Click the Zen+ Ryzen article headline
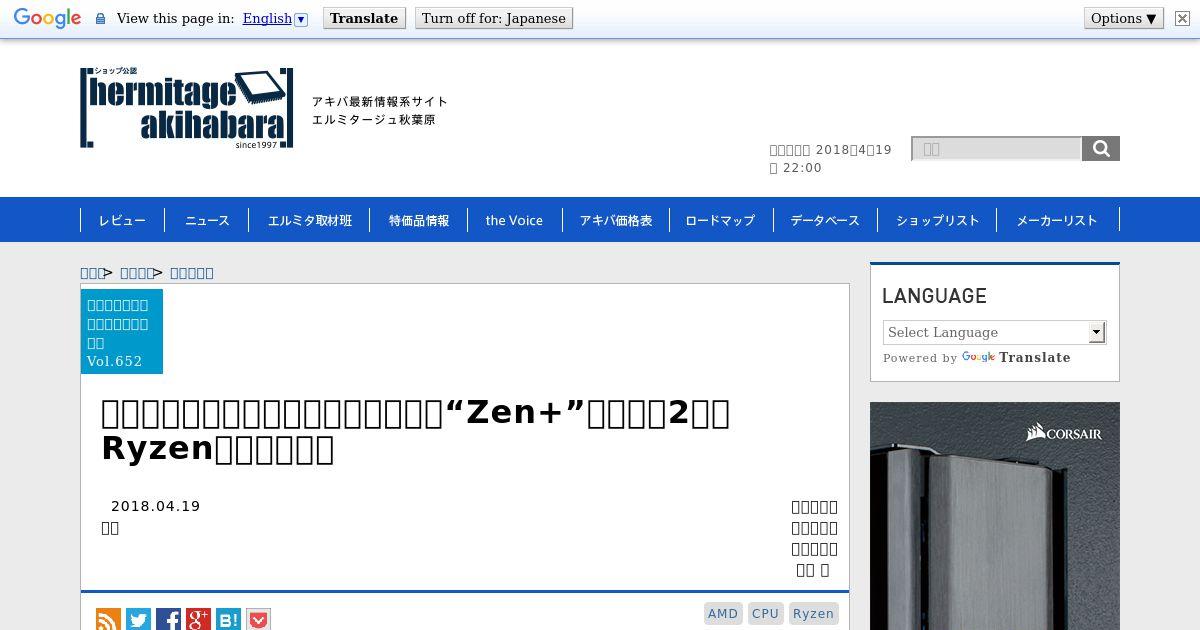 pyautogui.click(x=416, y=430)
